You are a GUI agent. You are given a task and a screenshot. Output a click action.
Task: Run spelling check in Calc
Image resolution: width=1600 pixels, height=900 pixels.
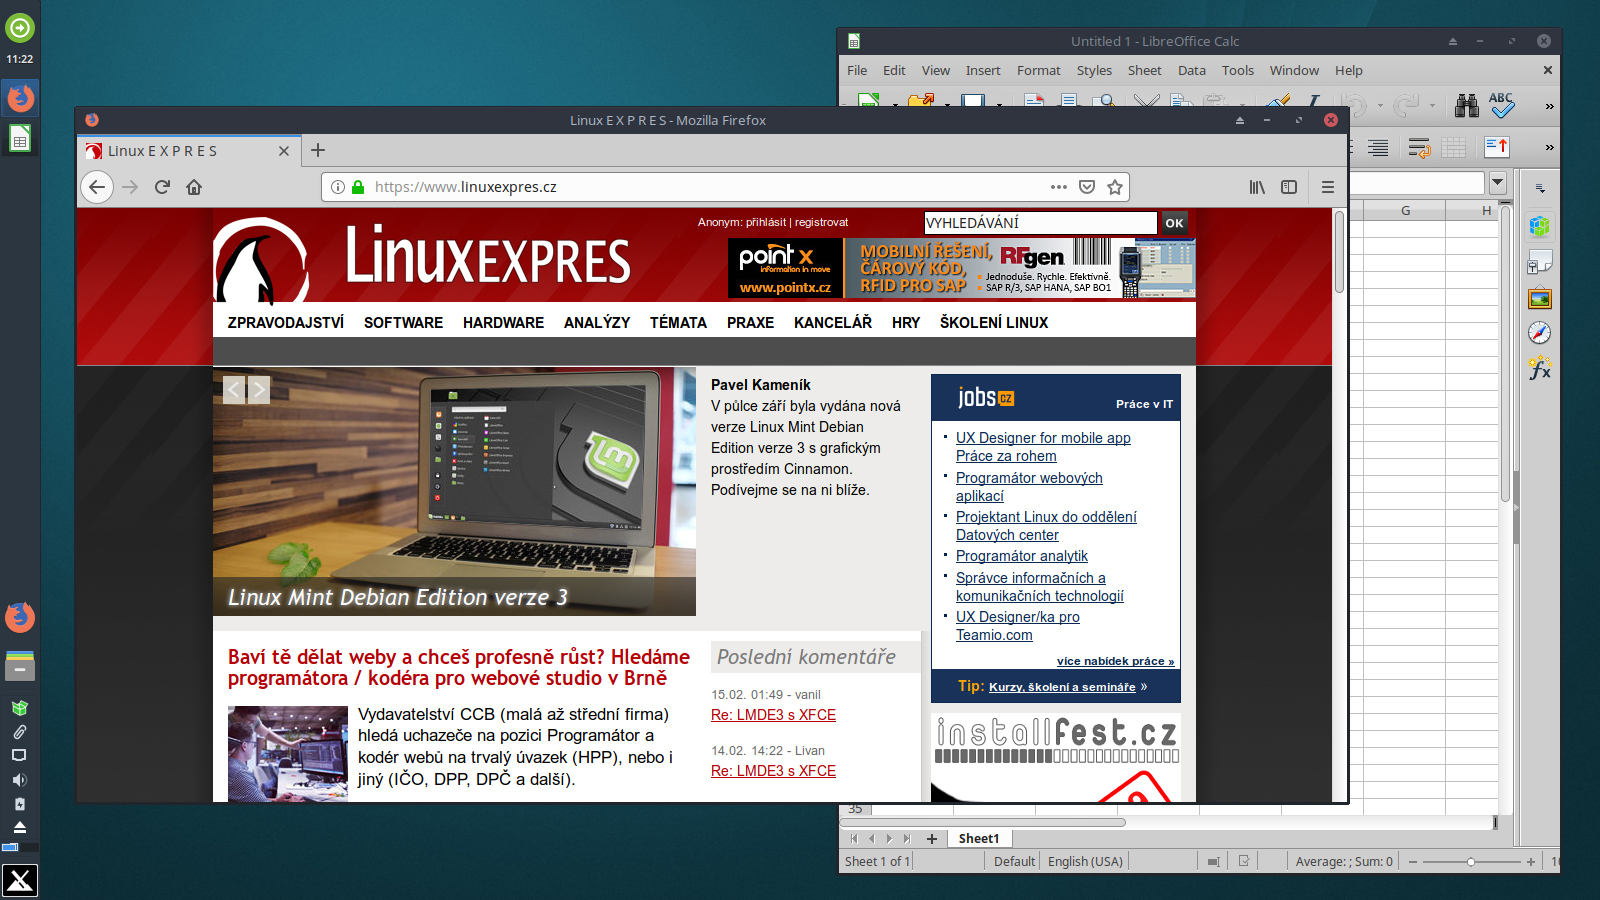click(x=1501, y=105)
